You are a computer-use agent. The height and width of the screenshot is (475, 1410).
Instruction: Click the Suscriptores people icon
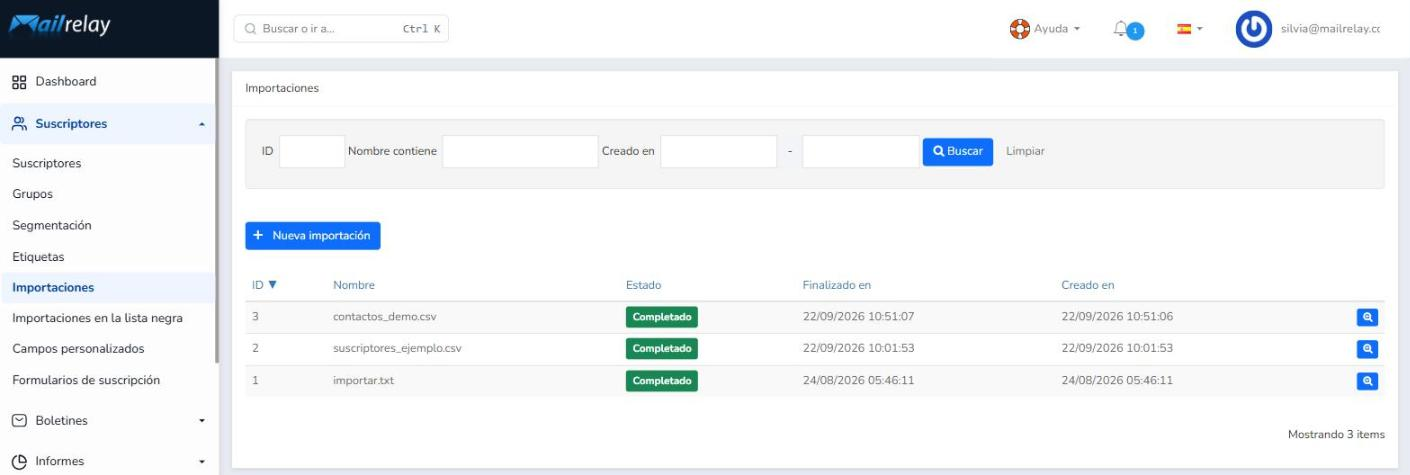[x=18, y=124]
